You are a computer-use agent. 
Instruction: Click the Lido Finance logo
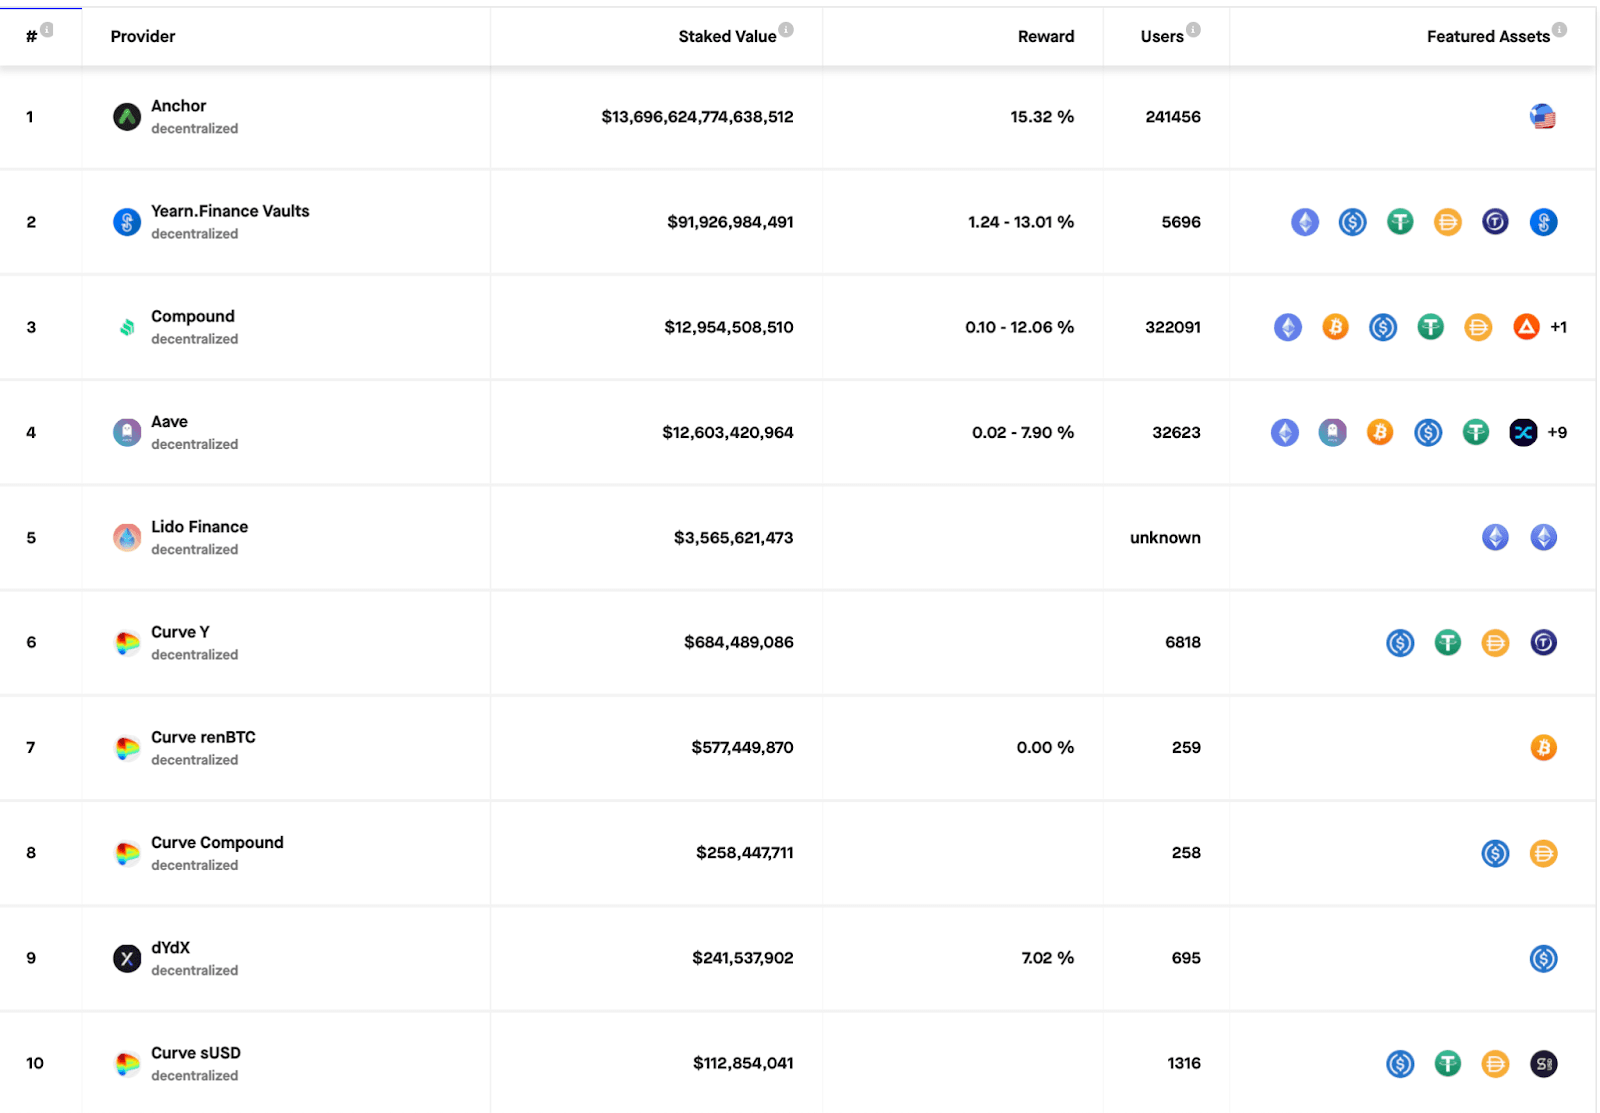coord(126,537)
